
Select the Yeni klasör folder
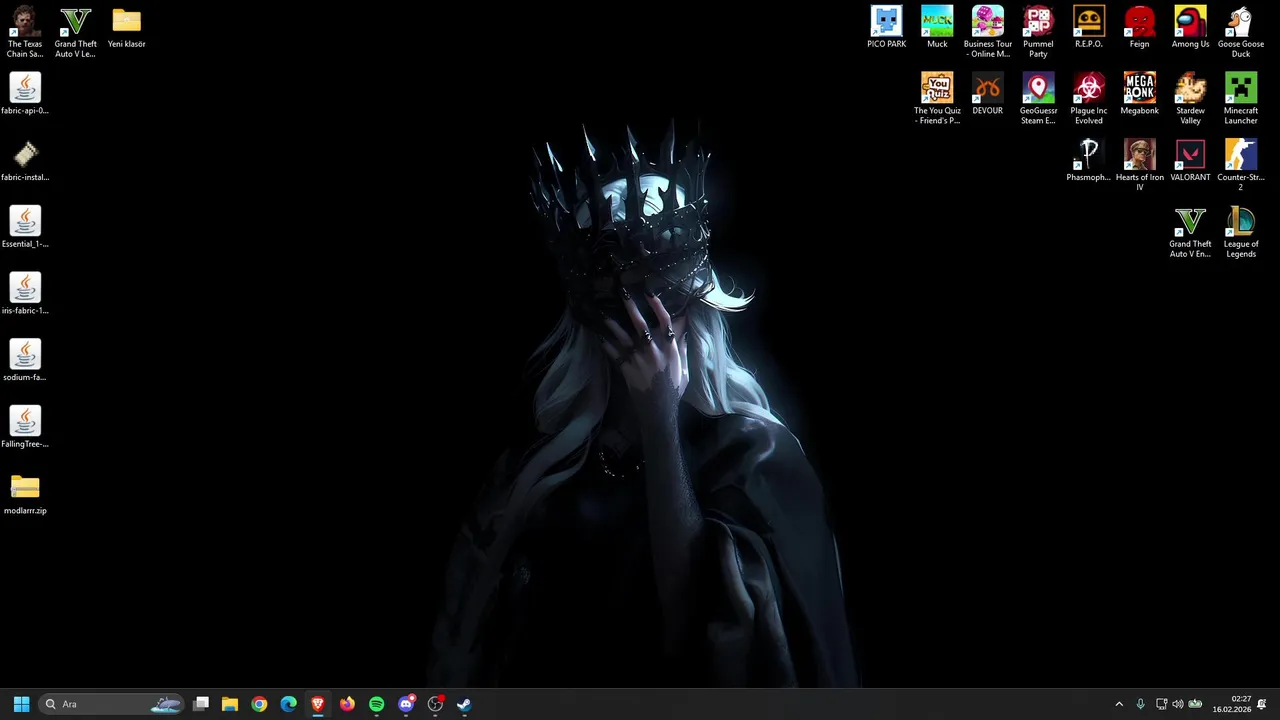[127, 28]
